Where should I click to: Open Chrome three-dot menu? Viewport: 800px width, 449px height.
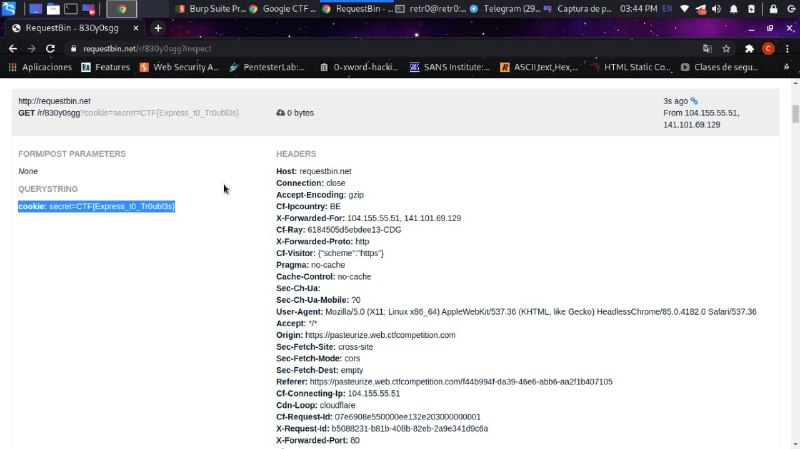tap(787, 48)
